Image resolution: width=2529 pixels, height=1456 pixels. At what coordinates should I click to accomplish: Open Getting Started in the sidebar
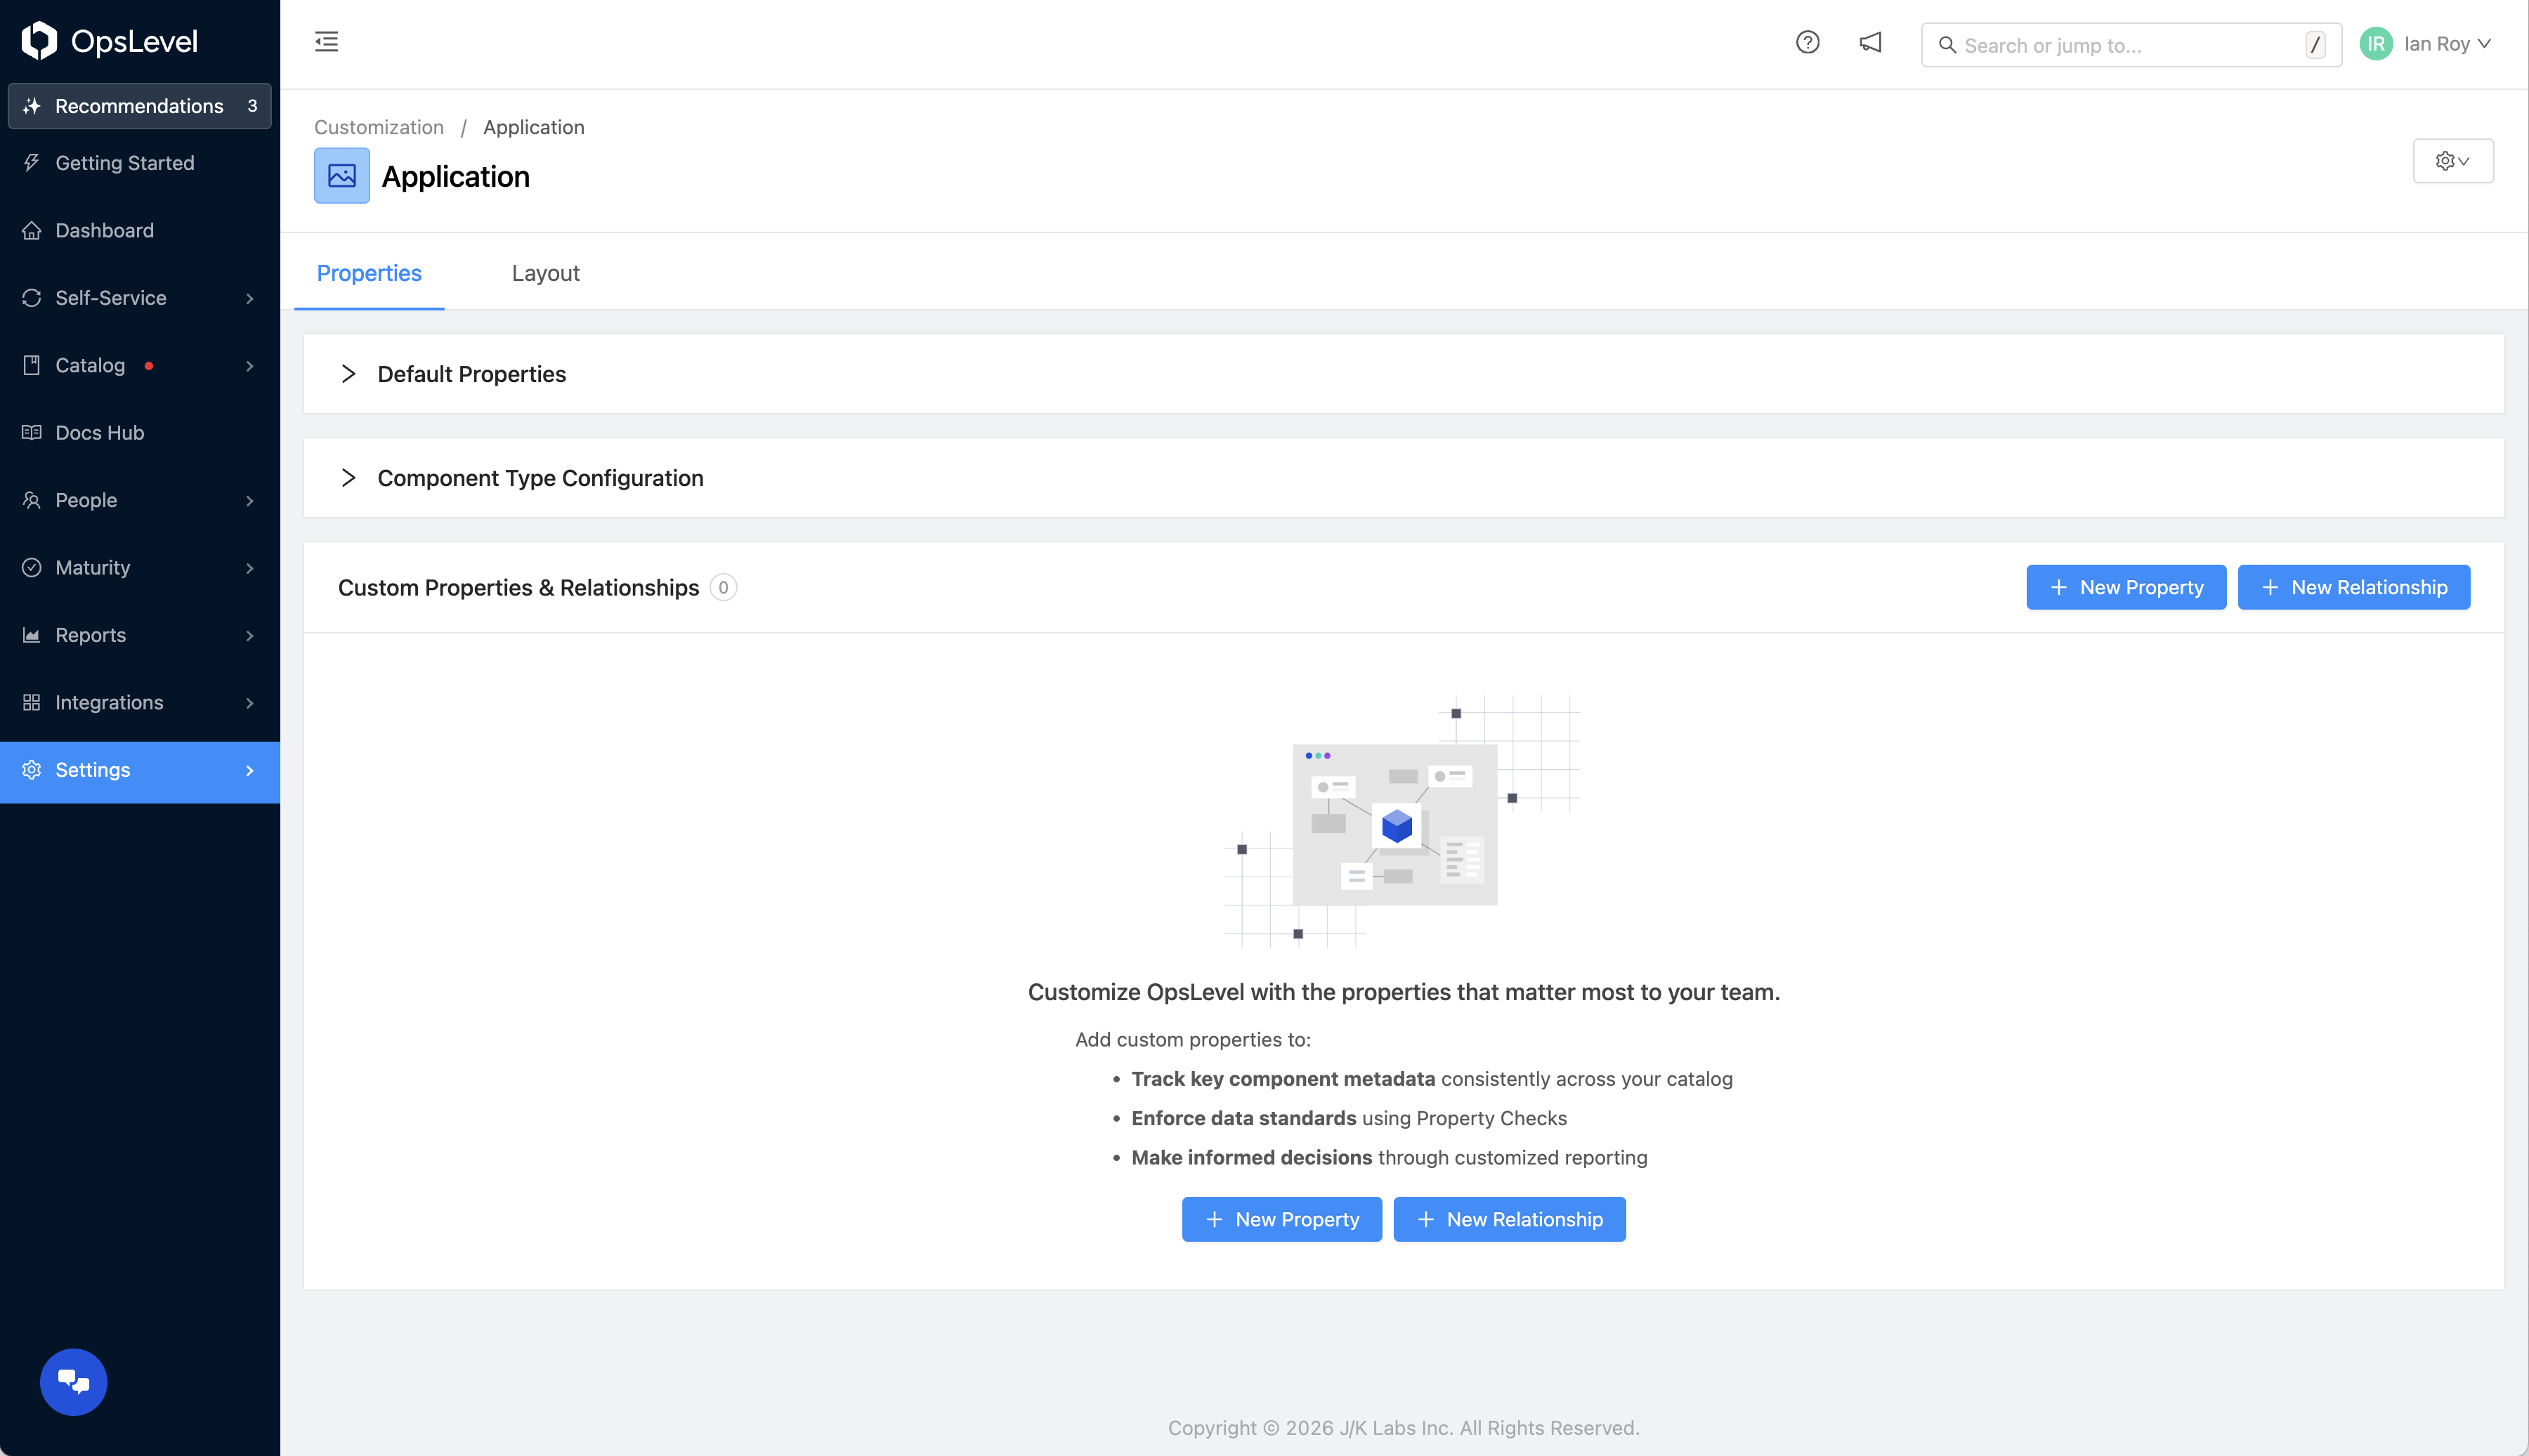tap(139, 163)
